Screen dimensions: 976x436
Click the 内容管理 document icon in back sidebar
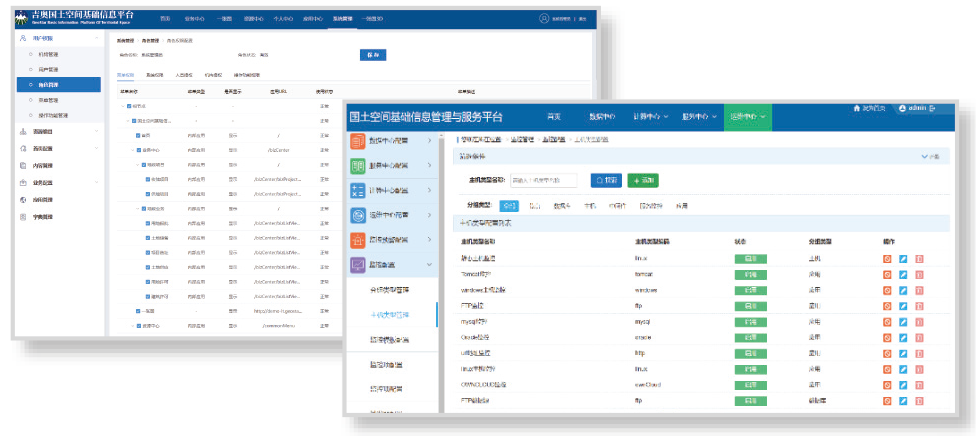[x=23, y=166]
